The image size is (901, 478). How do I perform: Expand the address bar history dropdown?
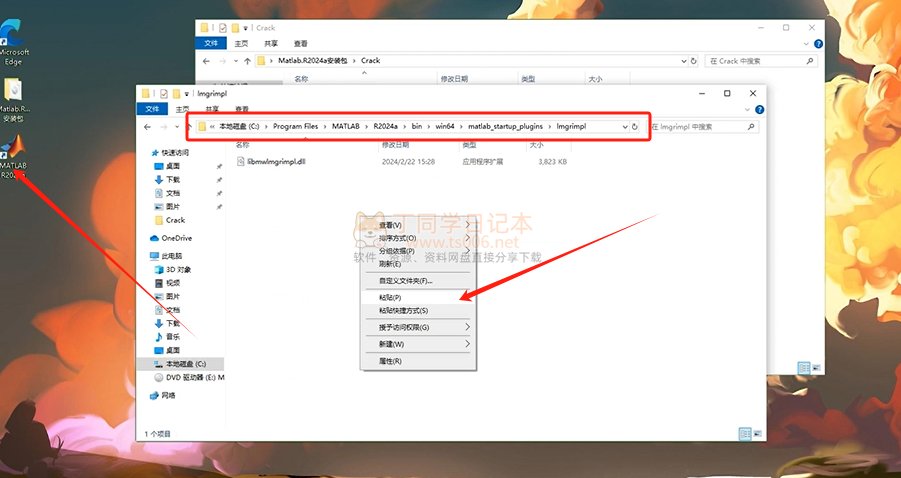pos(624,127)
